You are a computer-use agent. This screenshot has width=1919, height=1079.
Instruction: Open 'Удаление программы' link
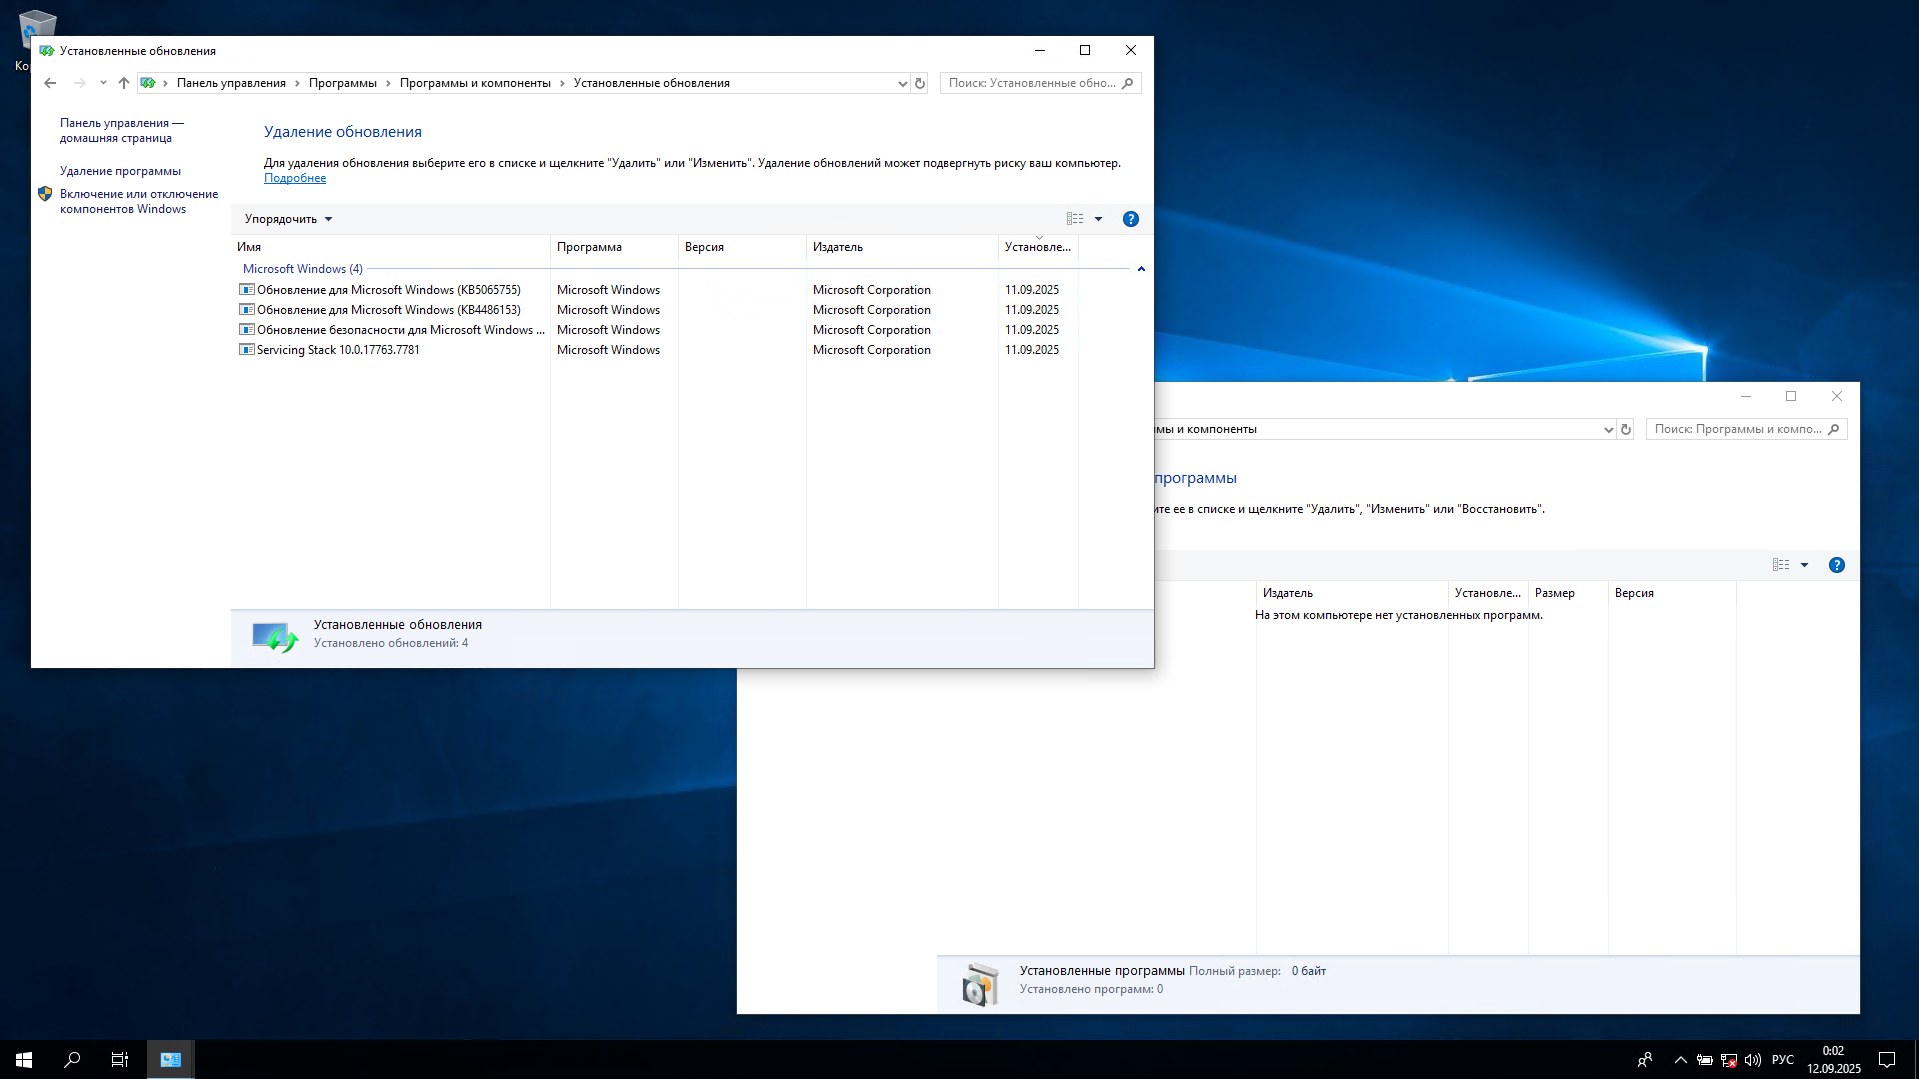[120, 171]
